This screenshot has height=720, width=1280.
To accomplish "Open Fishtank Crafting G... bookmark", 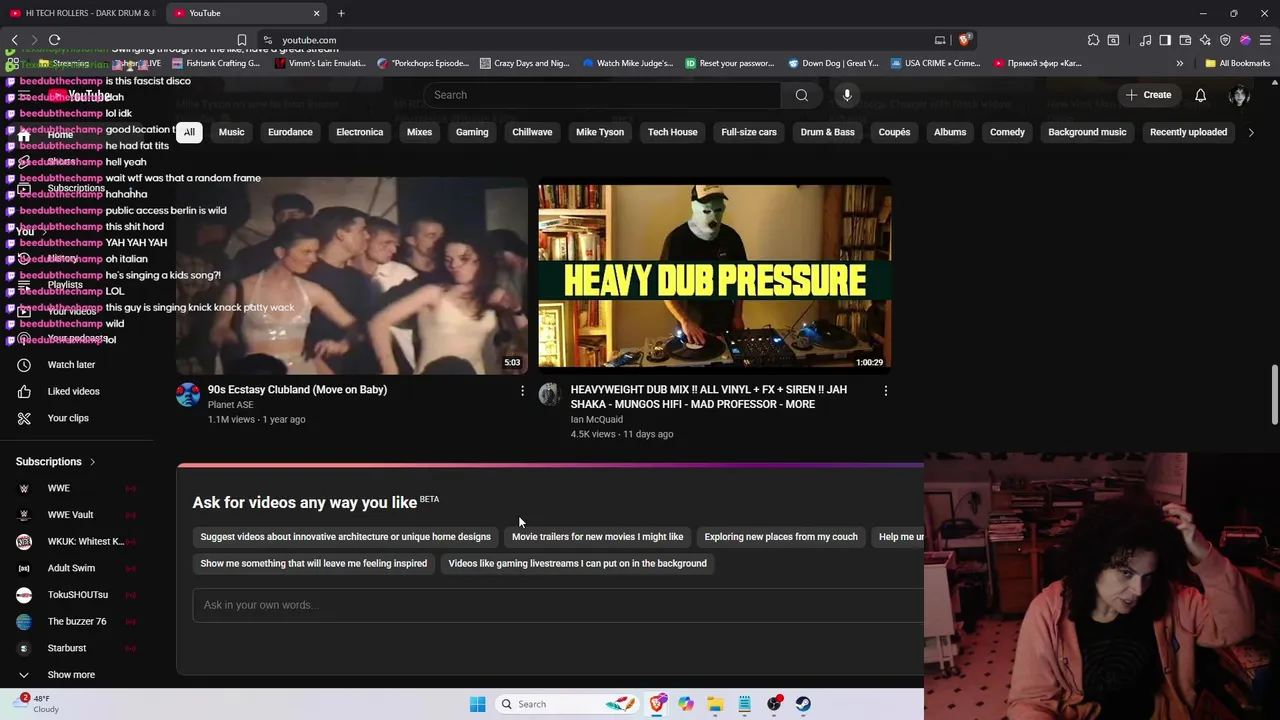I will click(215, 63).
